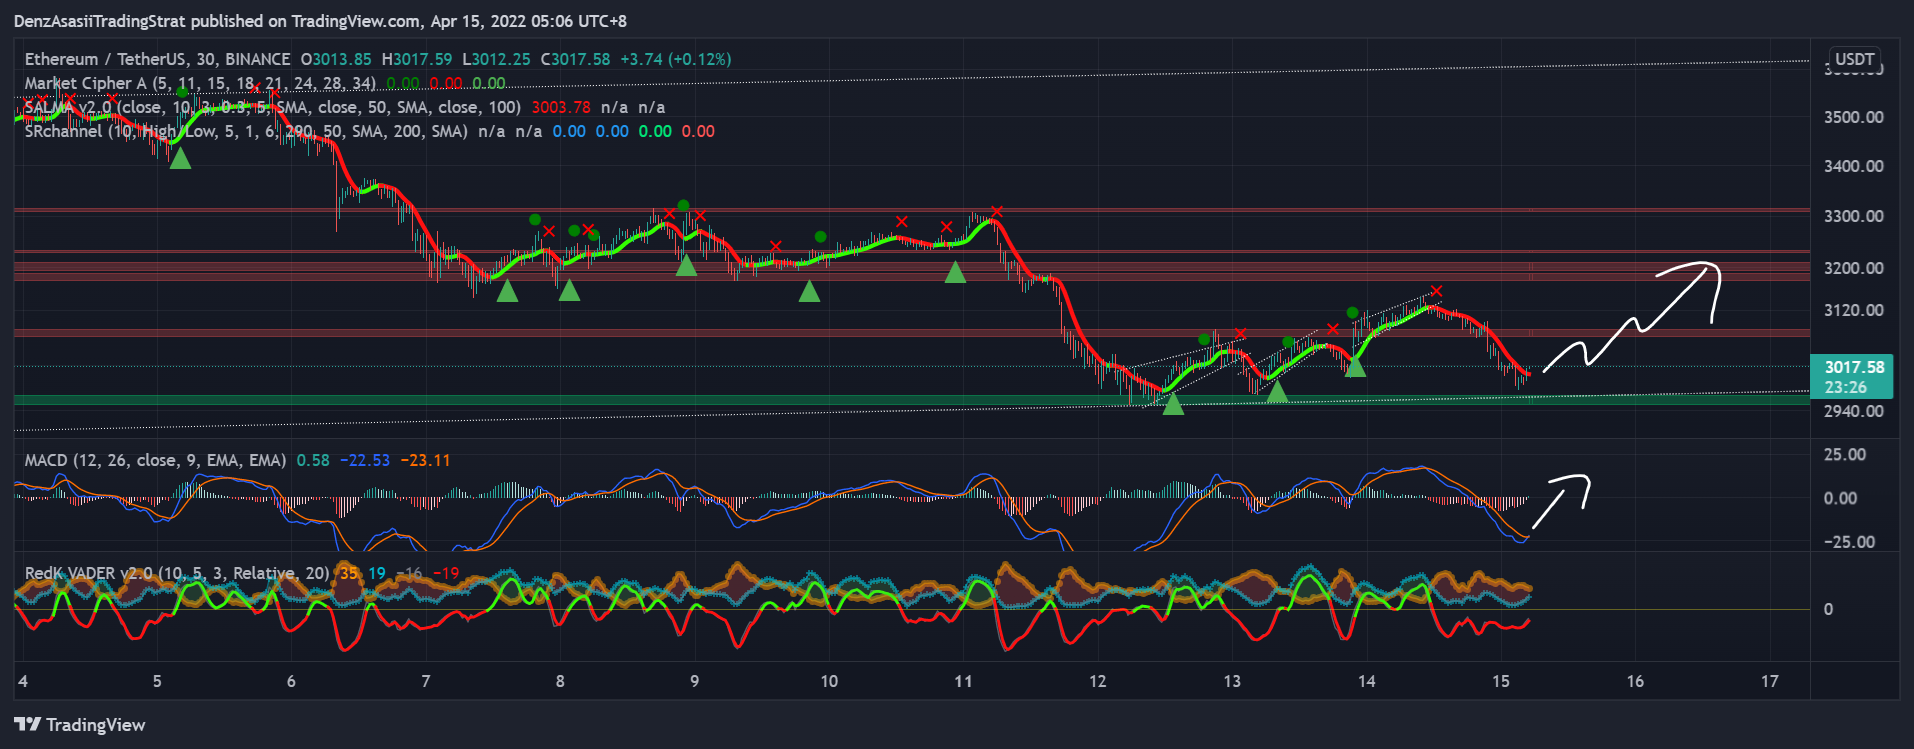1914x749 pixels.
Task: Click the VADER red value −19
Action: (x=446, y=573)
